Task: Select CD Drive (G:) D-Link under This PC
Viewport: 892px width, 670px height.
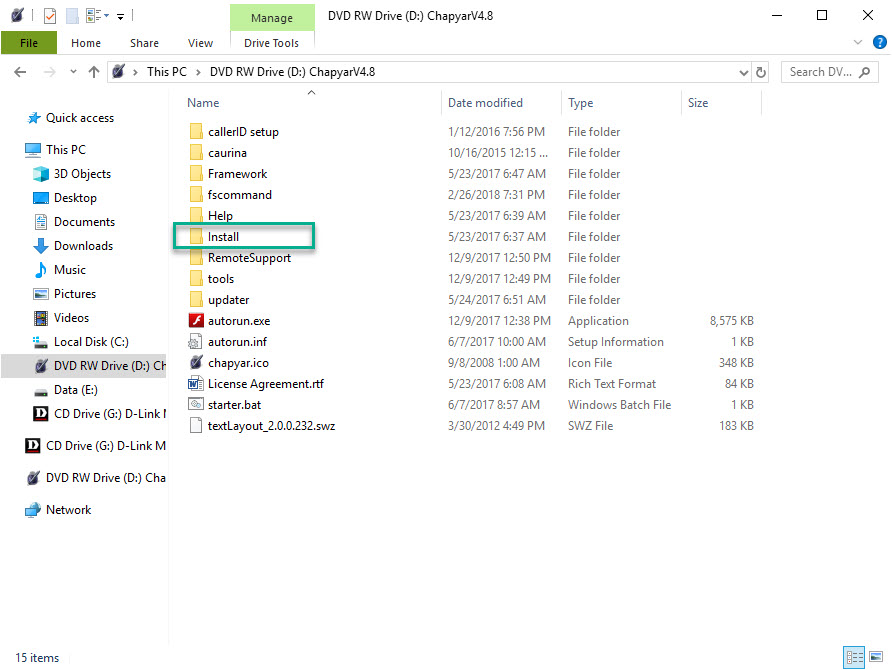Action: pyautogui.click(x=100, y=413)
